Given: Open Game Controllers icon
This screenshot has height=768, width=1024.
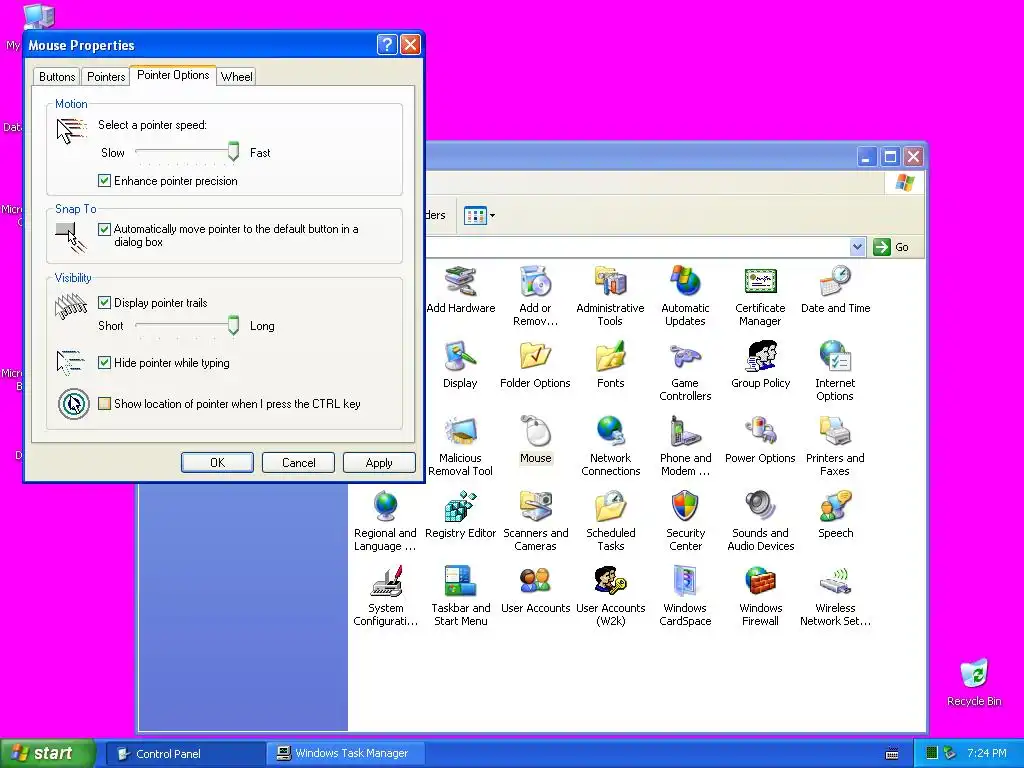Looking at the screenshot, I should tap(685, 371).
